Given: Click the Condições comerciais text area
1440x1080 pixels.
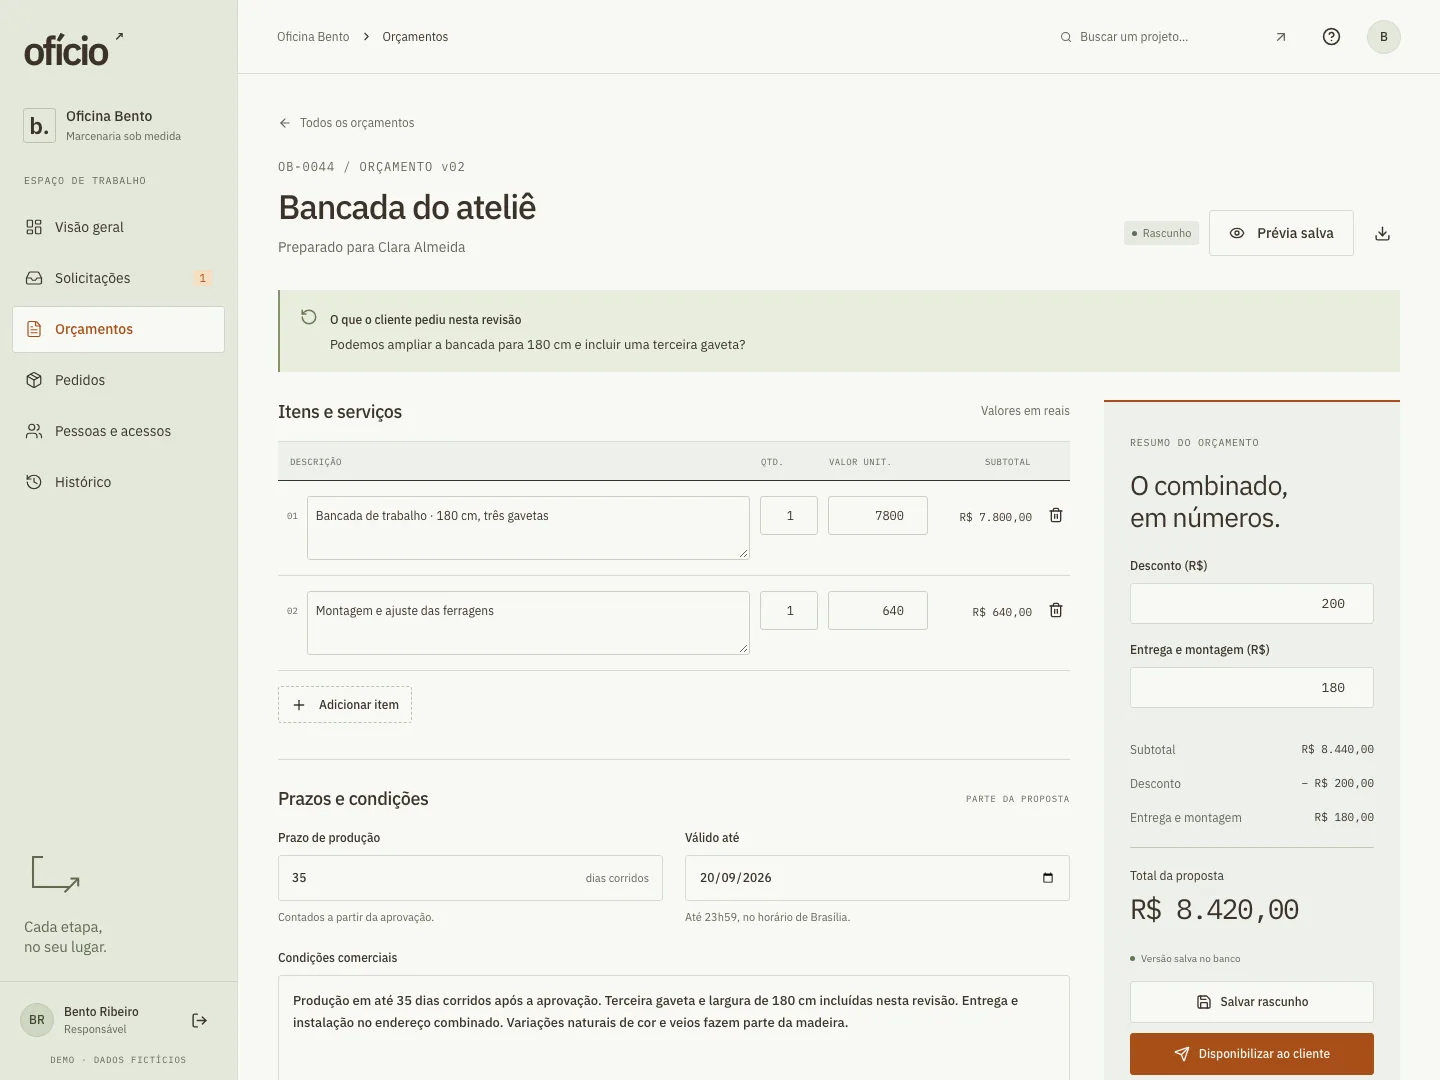Looking at the screenshot, I should [674, 1027].
